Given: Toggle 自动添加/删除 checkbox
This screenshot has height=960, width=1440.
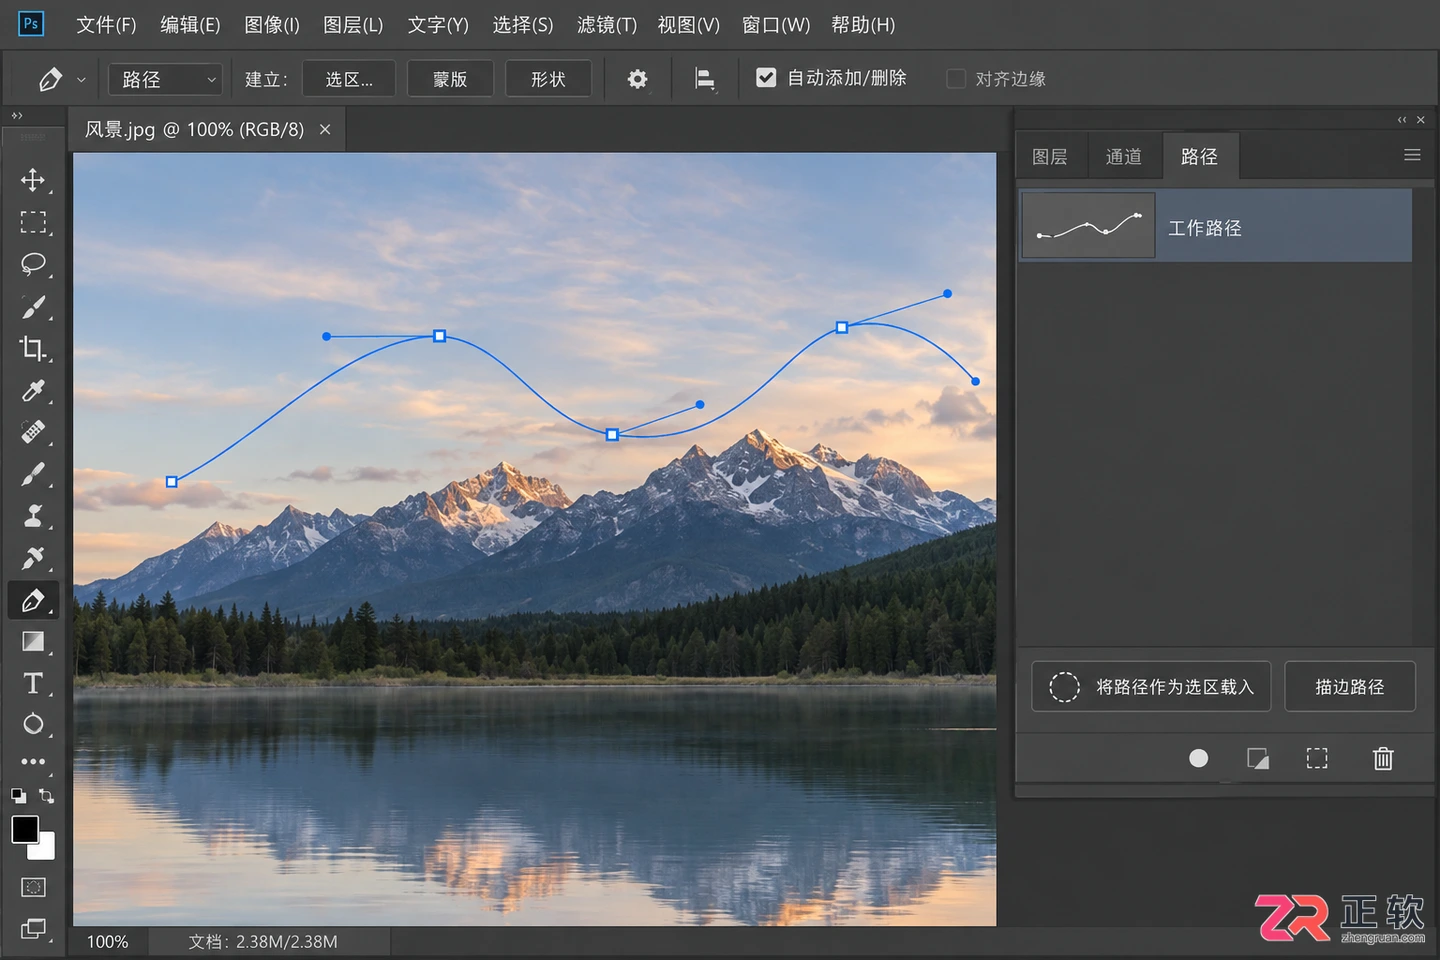Looking at the screenshot, I should [766, 77].
